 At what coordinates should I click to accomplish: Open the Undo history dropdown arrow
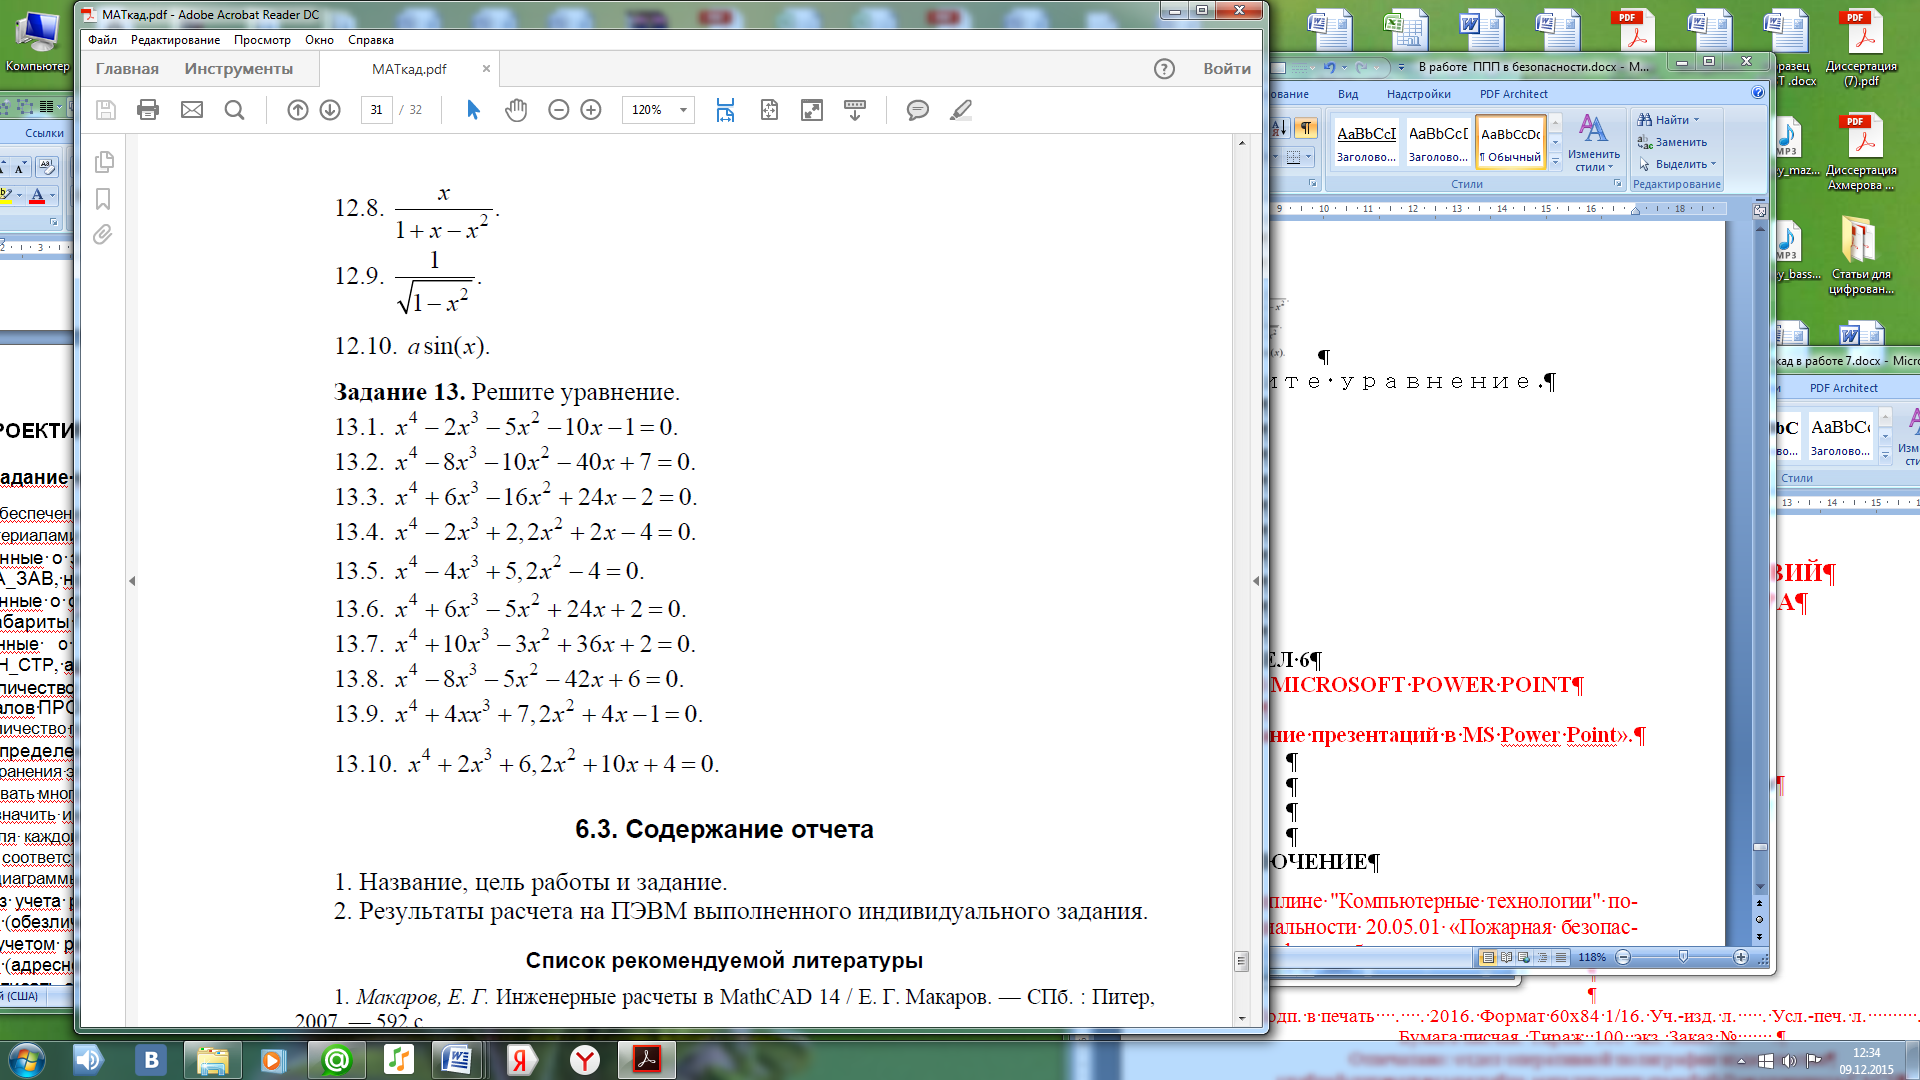(1344, 67)
